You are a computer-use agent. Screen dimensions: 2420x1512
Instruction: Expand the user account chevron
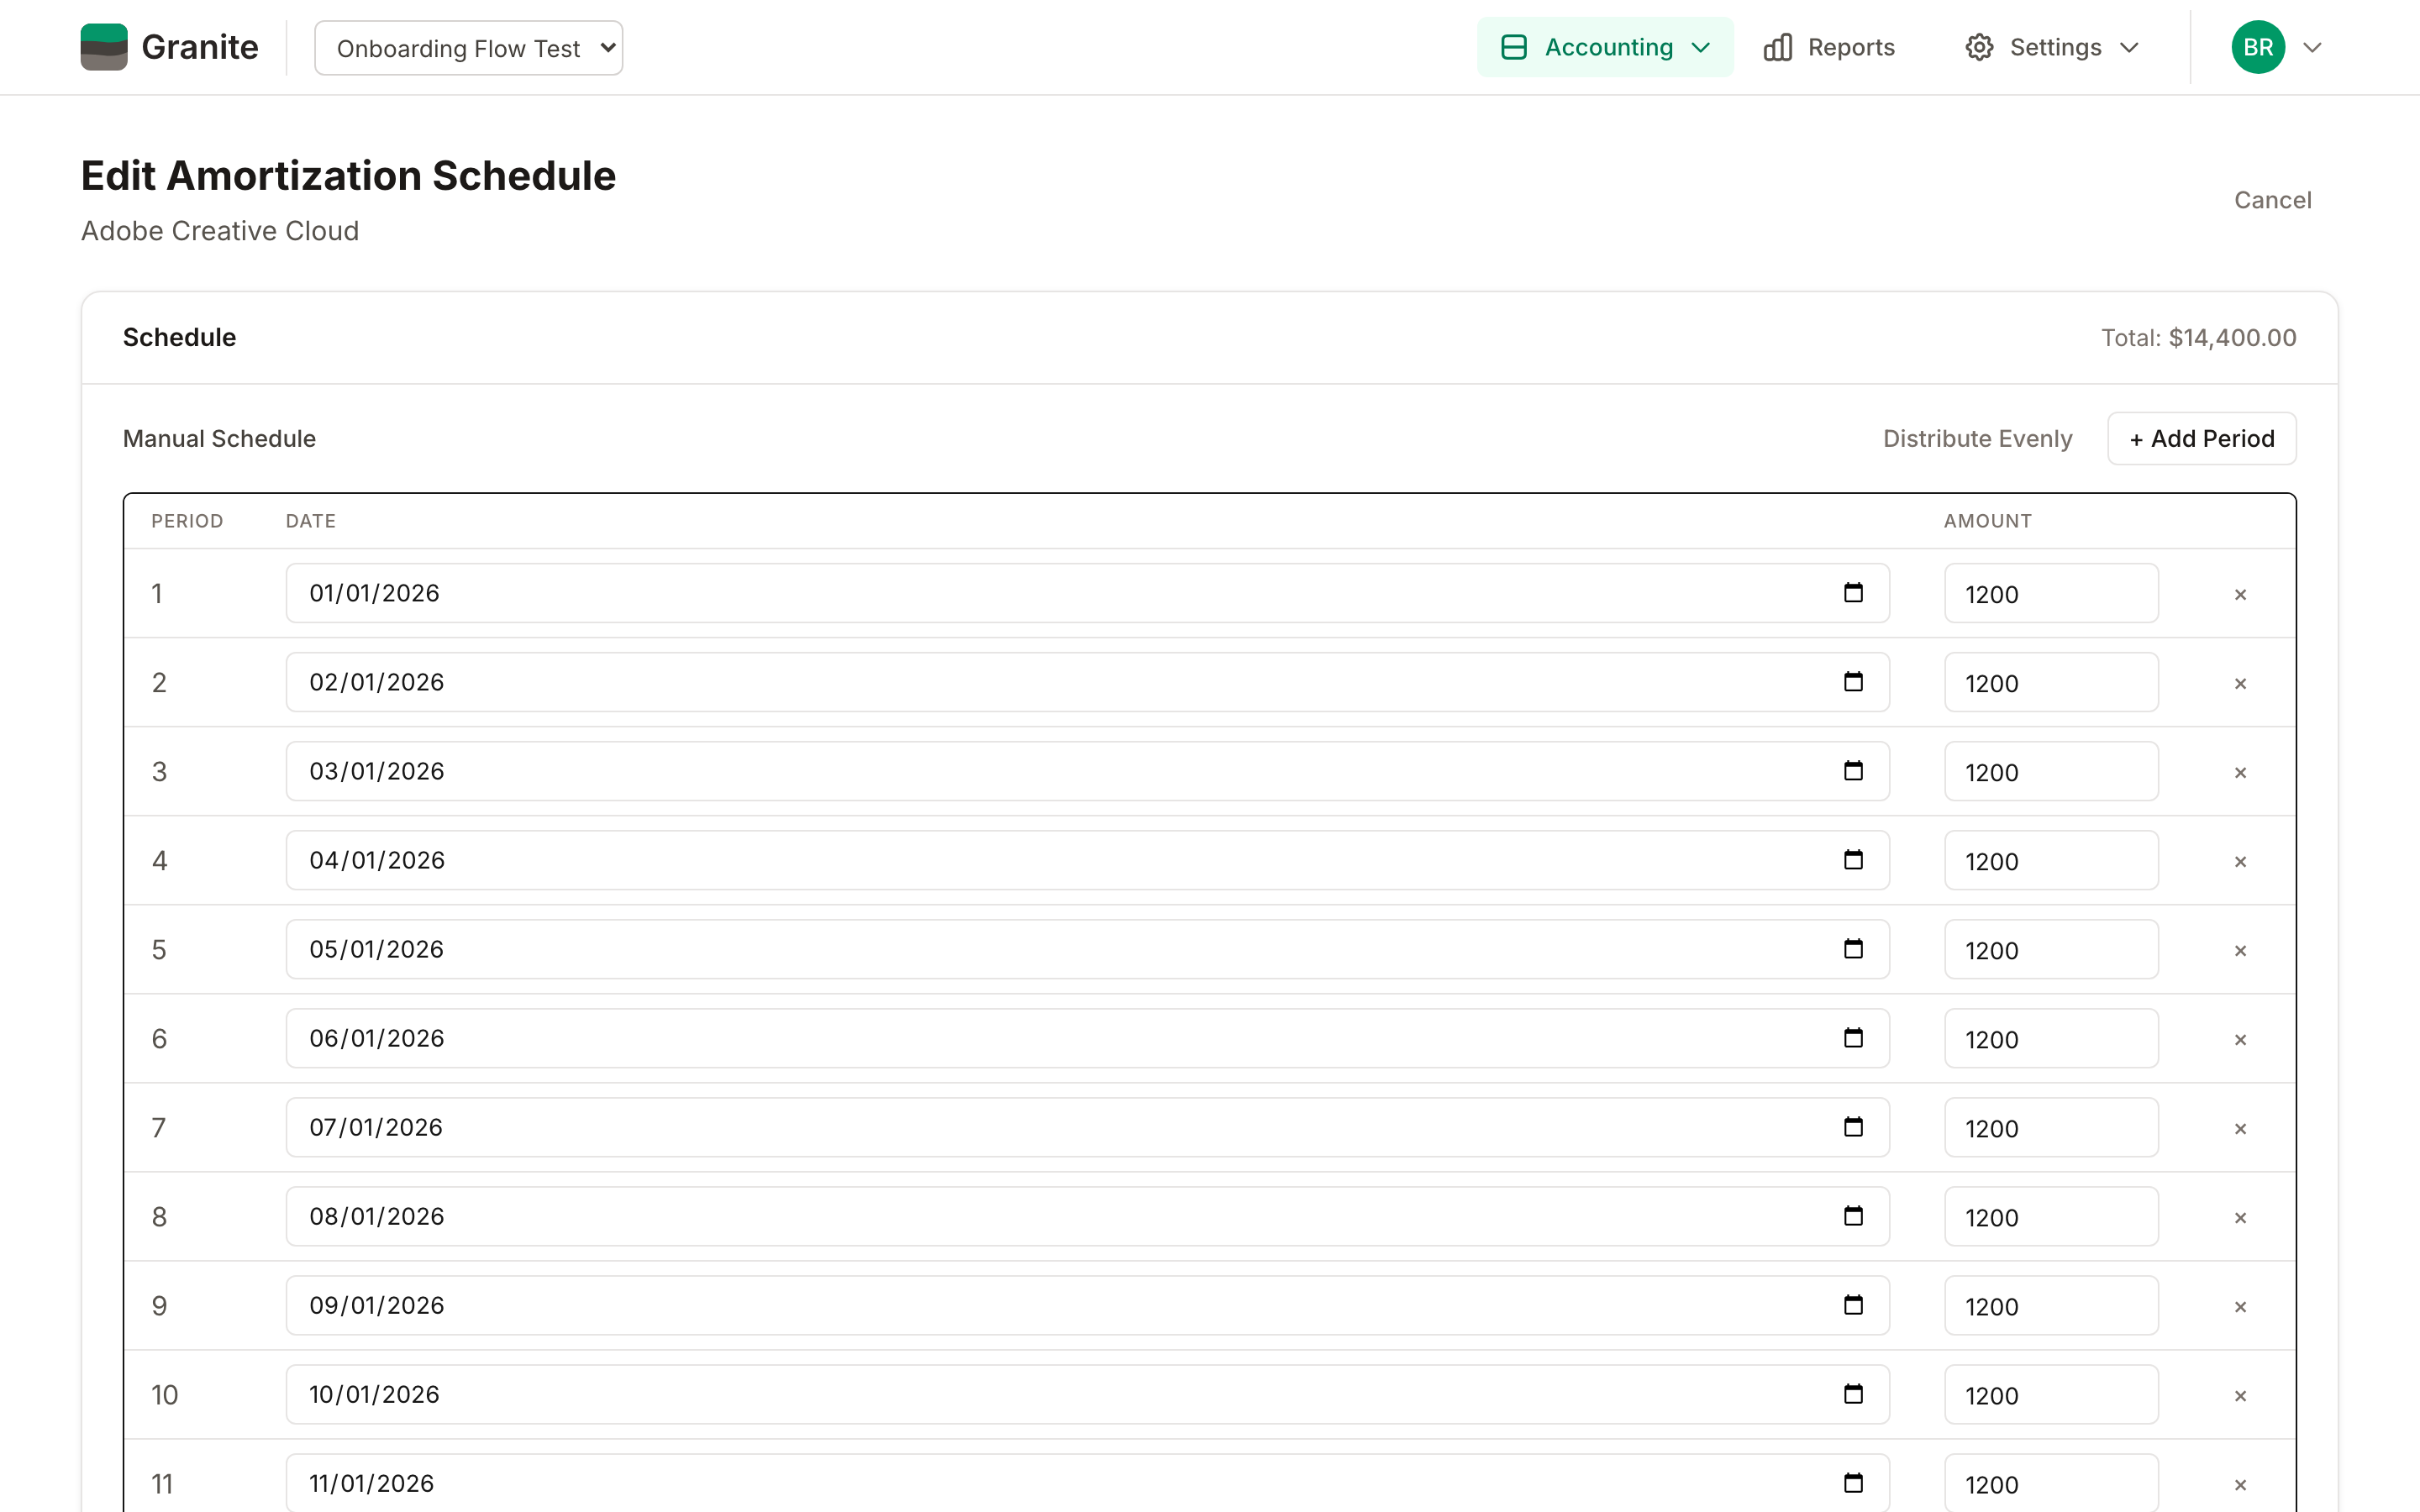(x=2312, y=47)
